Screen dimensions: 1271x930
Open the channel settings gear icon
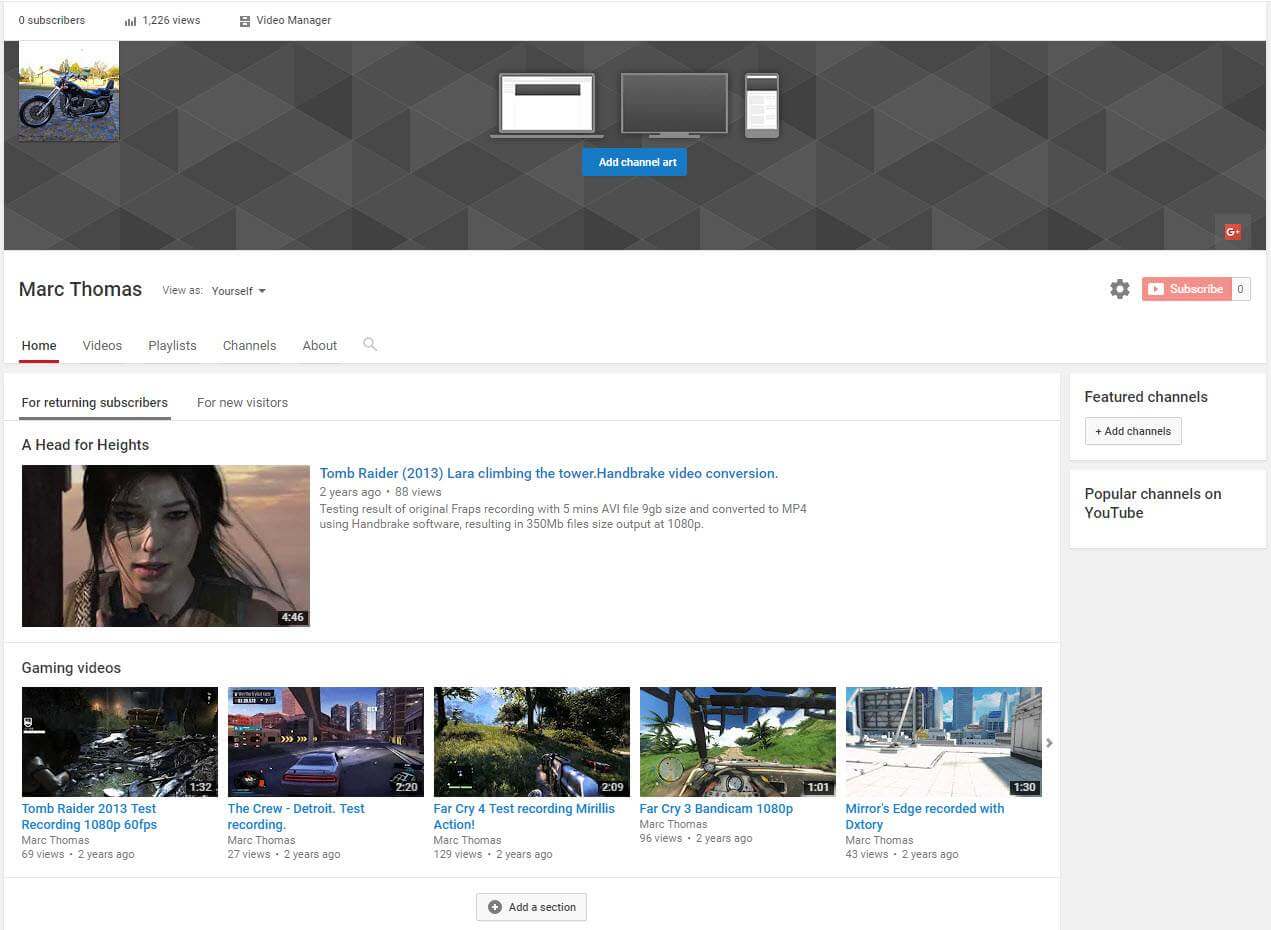click(1120, 289)
